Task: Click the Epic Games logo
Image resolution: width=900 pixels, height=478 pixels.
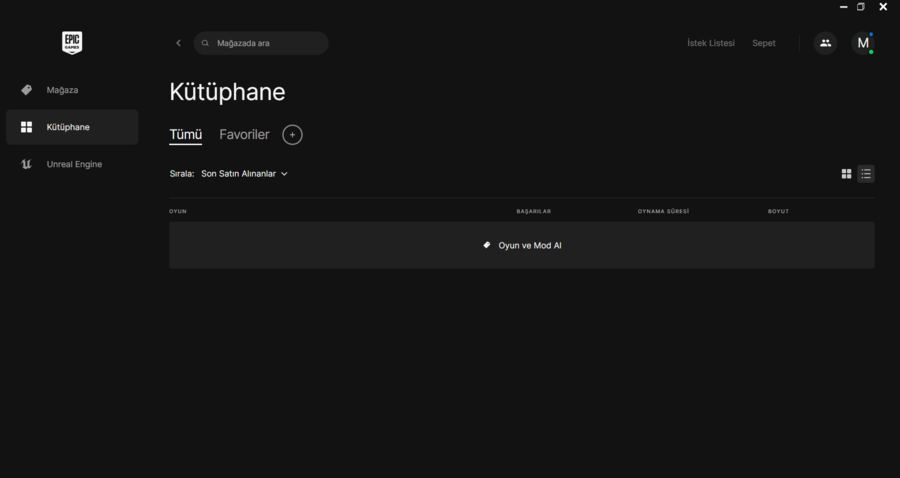Action: click(x=72, y=43)
